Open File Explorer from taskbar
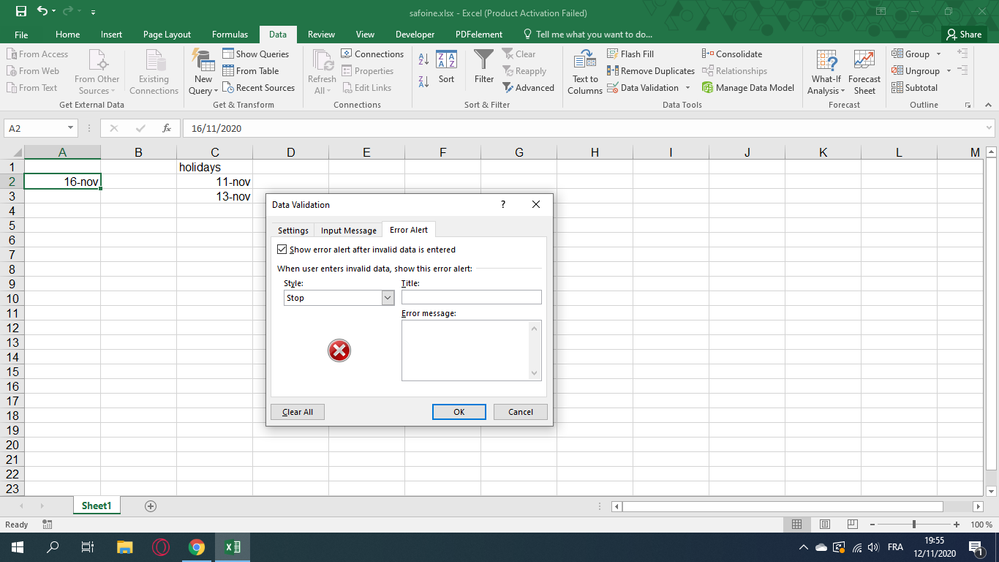 coord(124,547)
